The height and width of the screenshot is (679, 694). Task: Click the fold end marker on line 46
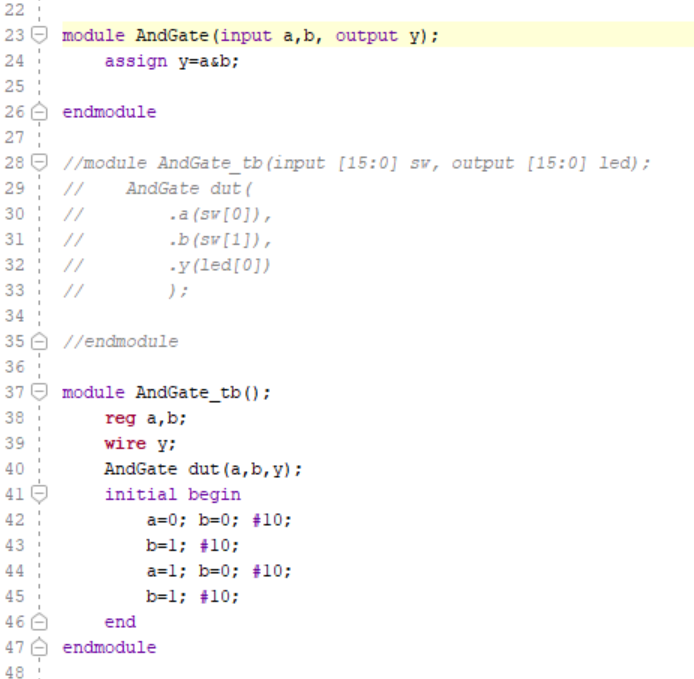point(40,621)
